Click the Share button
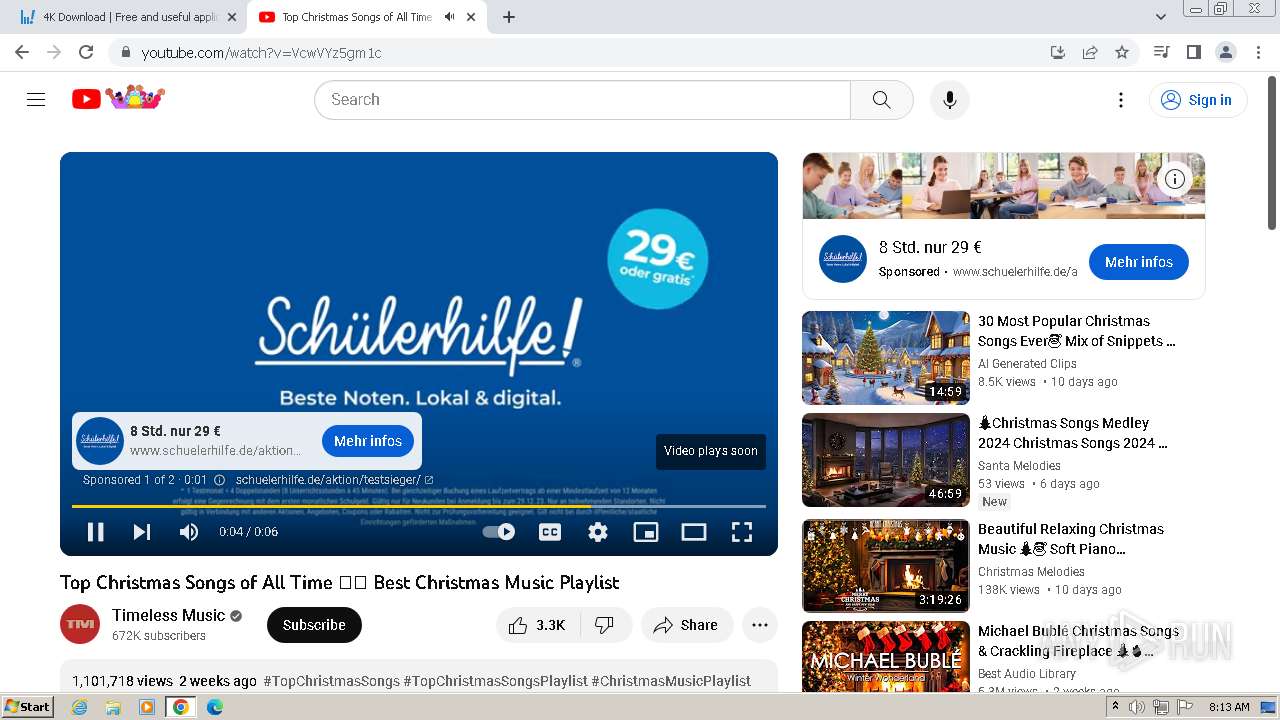The height and width of the screenshot is (720, 1280). pyautogui.click(x=686, y=625)
